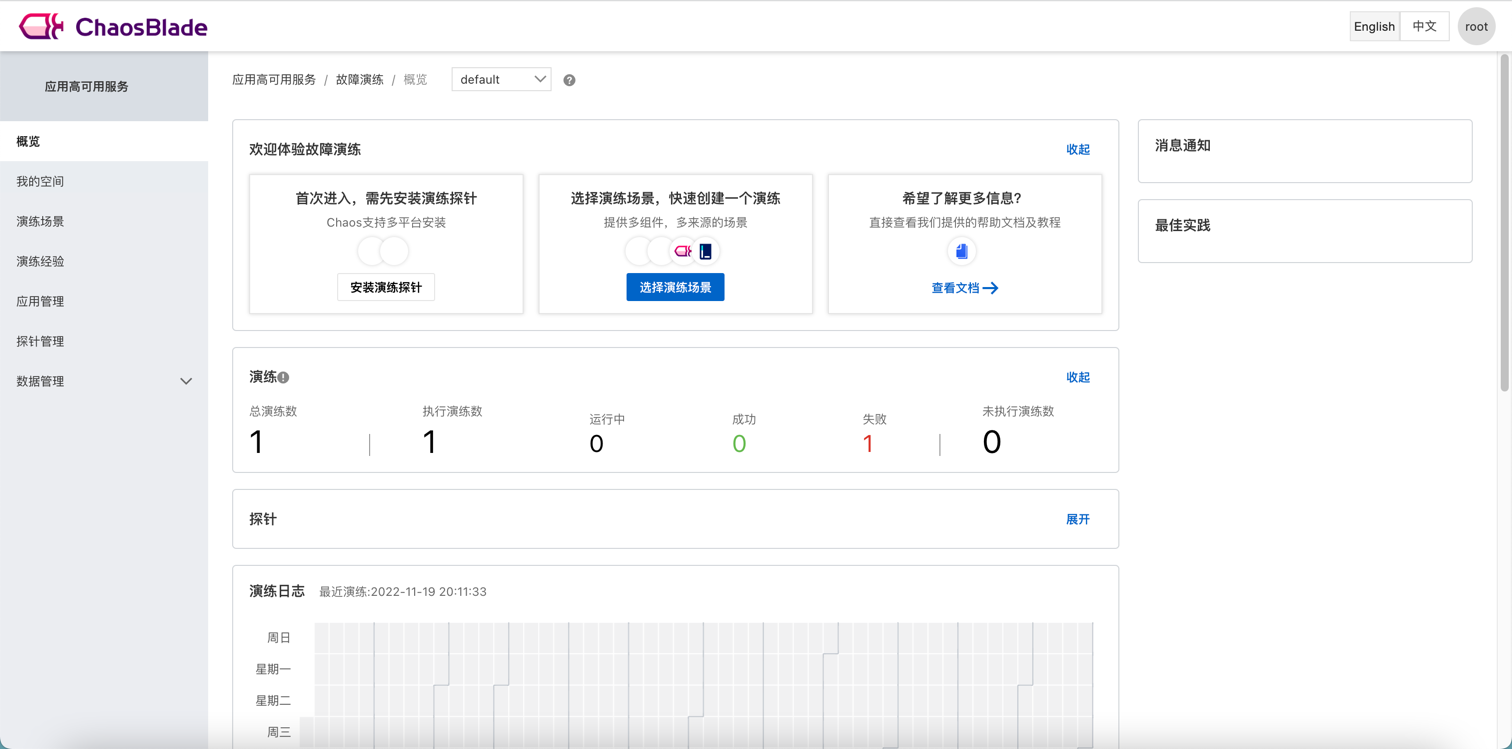Click the ChaosBlade scenario source icon
The height and width of the screenshot is (749, 1512).
click(683, 251)
